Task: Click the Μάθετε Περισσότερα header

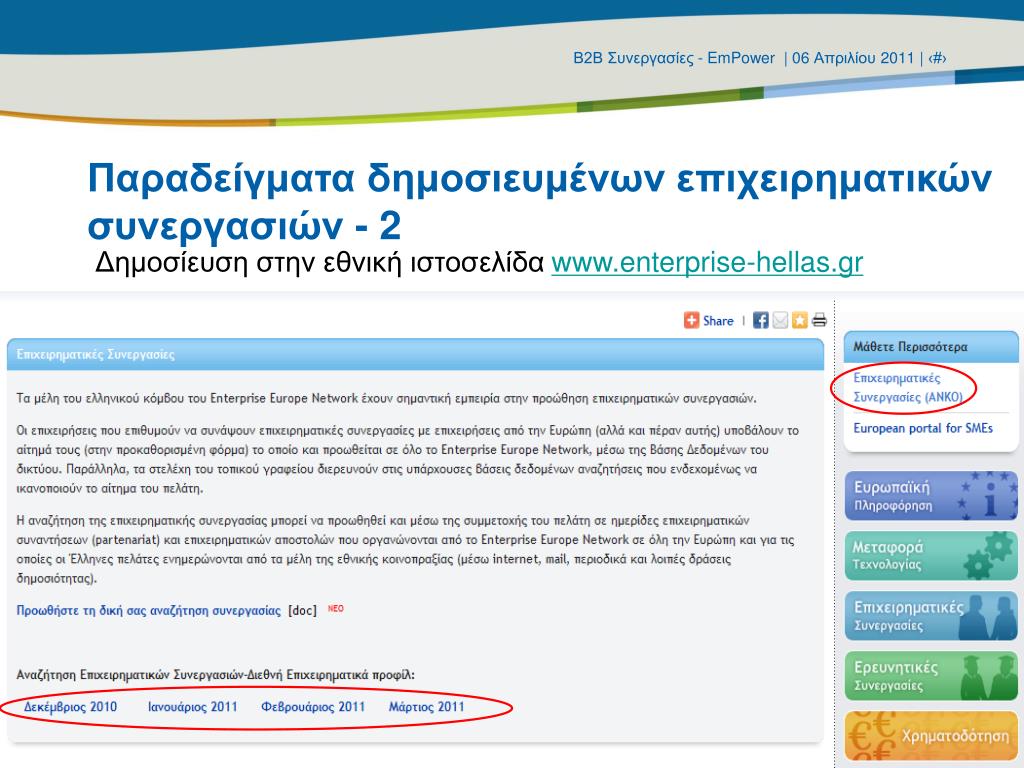Action: [931, 347]
